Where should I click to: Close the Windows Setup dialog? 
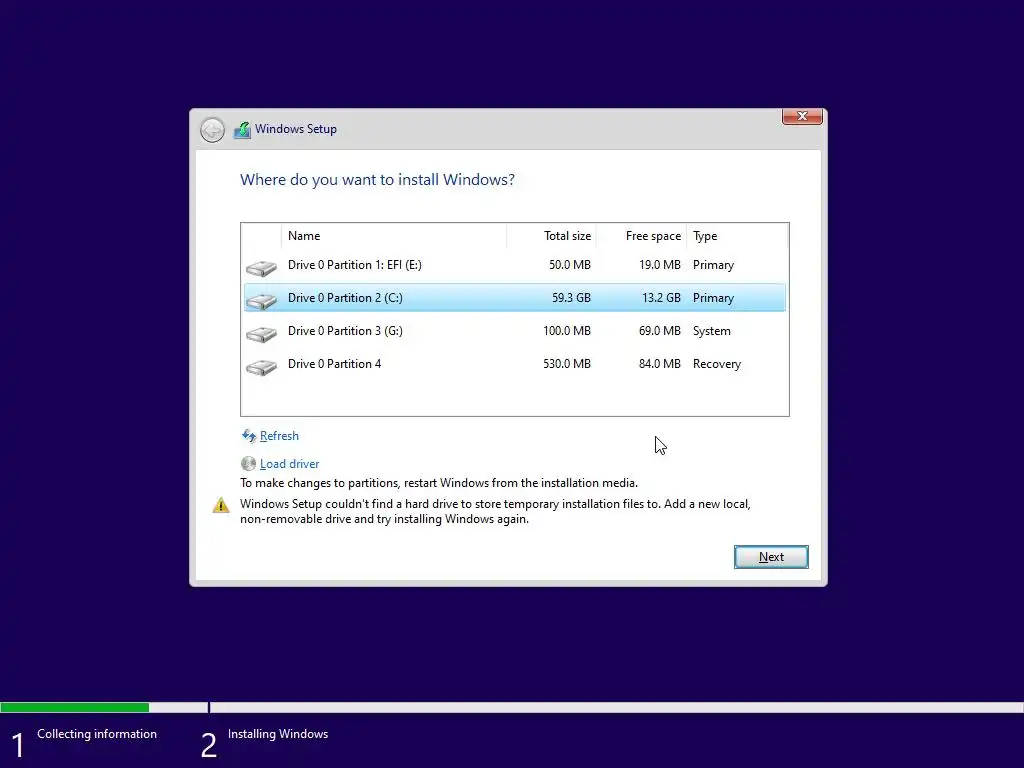pos(802,116)
